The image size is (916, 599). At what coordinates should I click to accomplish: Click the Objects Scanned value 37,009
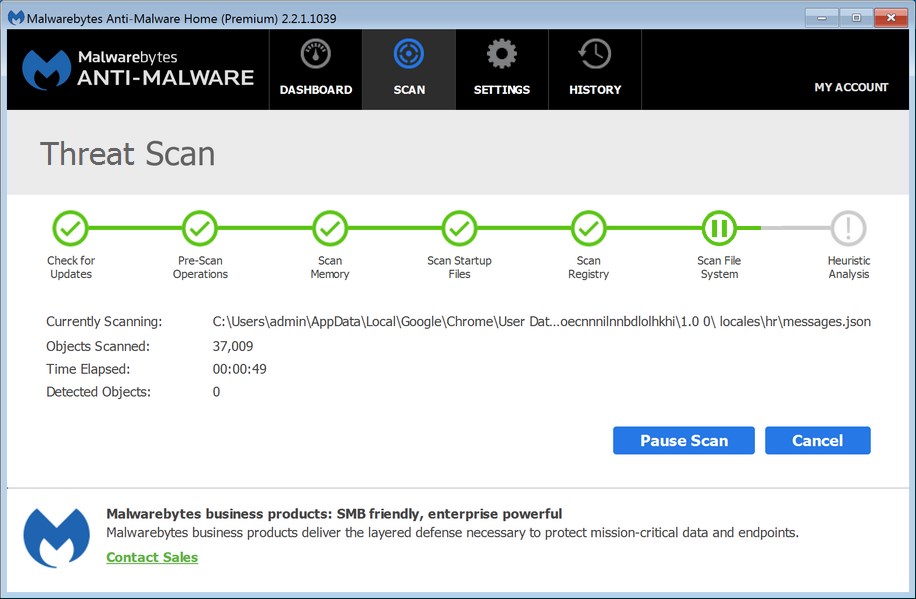[x=233, y=346]
